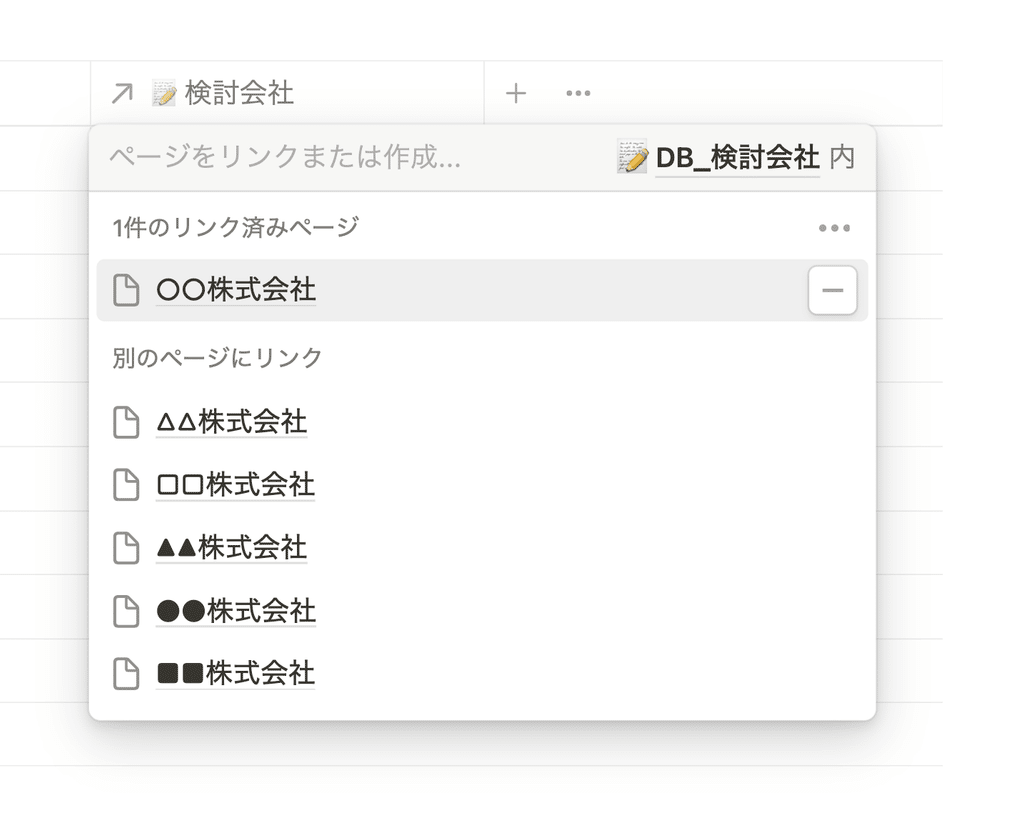Screen dimensions: 1024x813
Task: Link the ▲▲株式会社 page
Action: pyautogui.click(x=231, y=547)
